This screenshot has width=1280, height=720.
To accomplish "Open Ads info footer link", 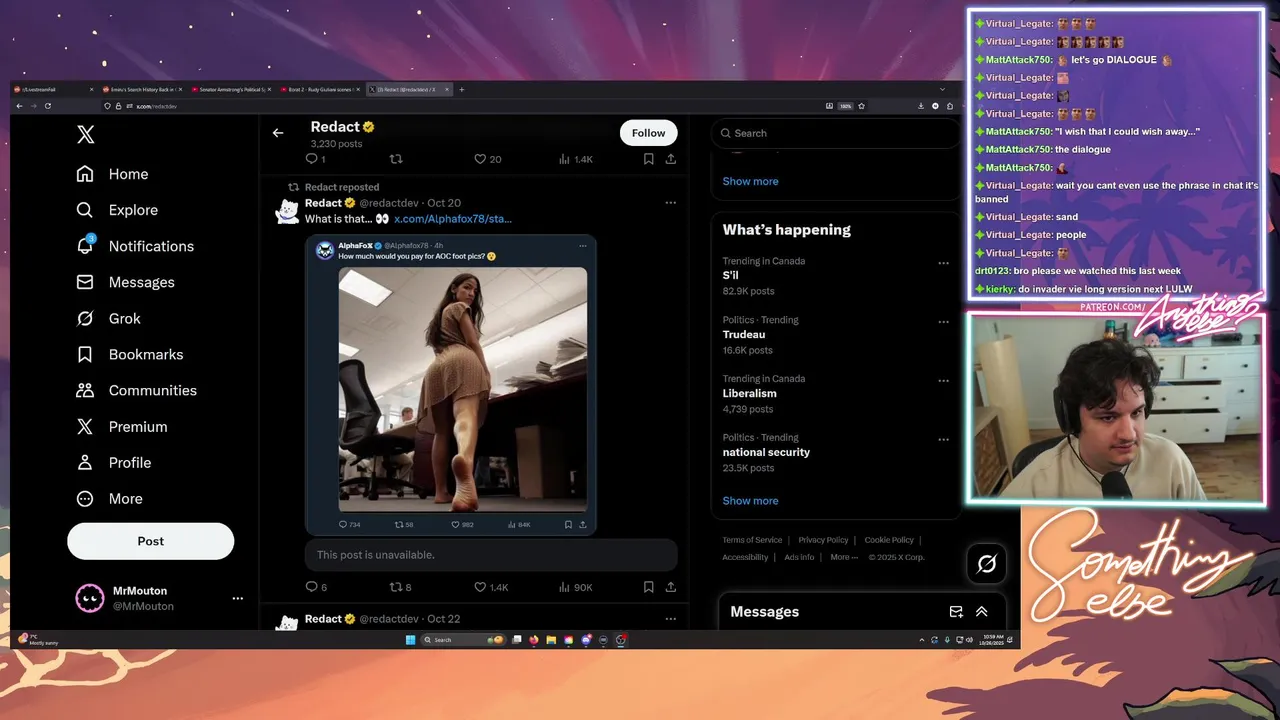I will coord(799,557).
